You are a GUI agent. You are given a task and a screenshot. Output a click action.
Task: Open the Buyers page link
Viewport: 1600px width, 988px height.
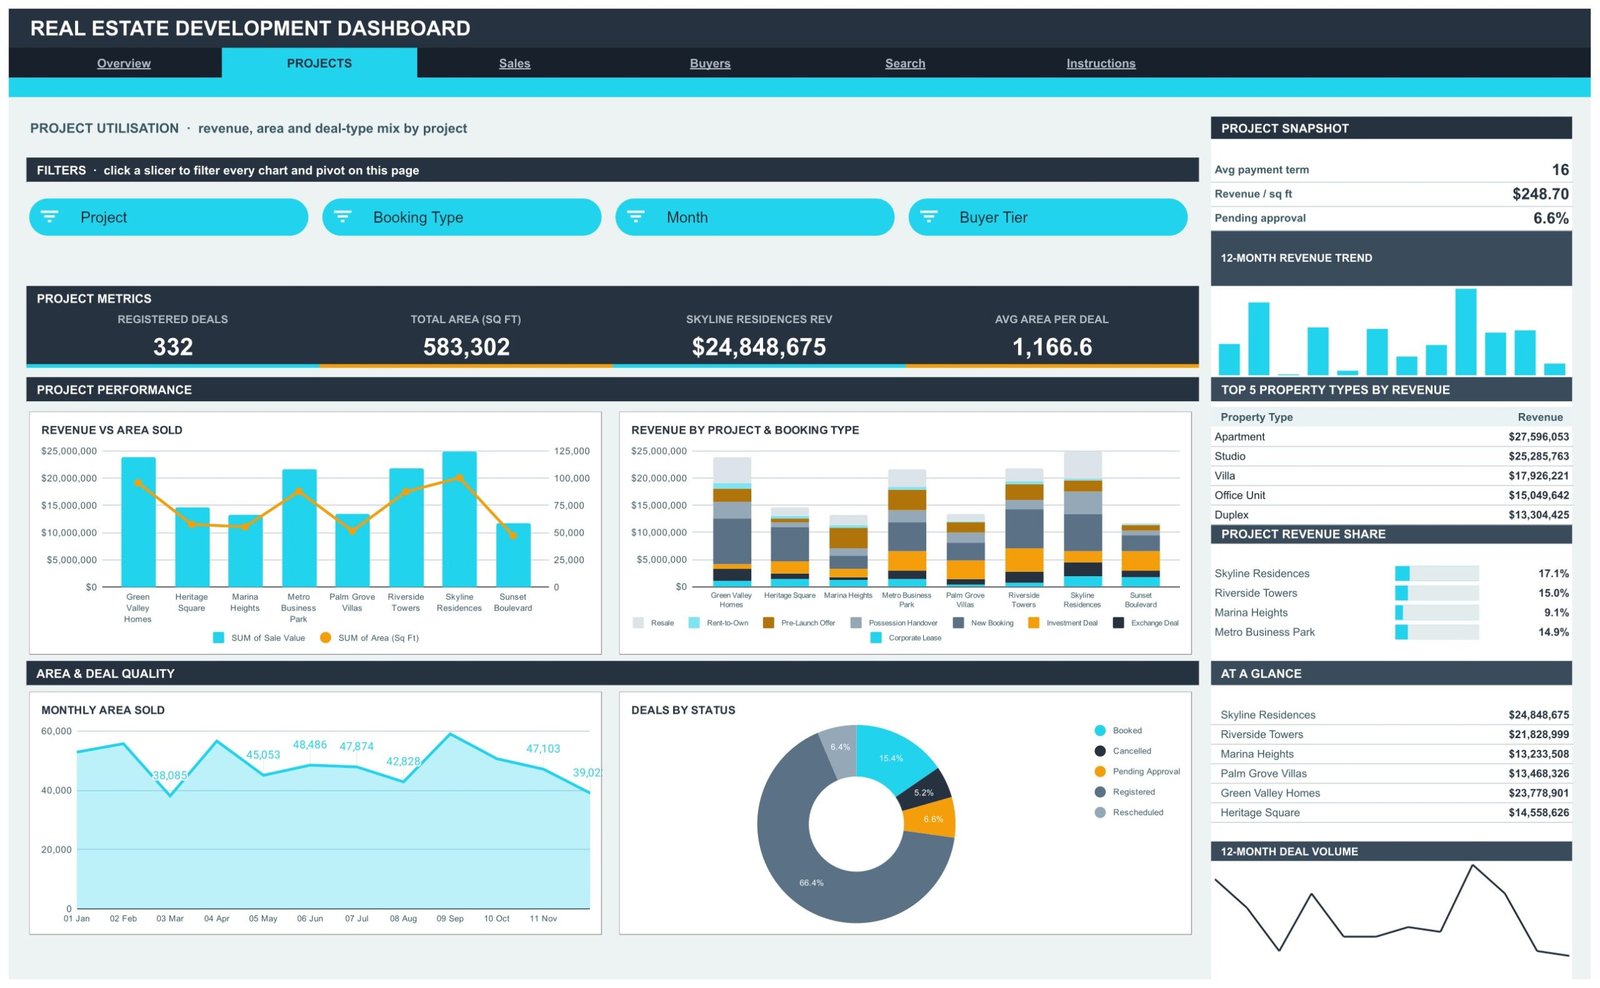[710, 63]
